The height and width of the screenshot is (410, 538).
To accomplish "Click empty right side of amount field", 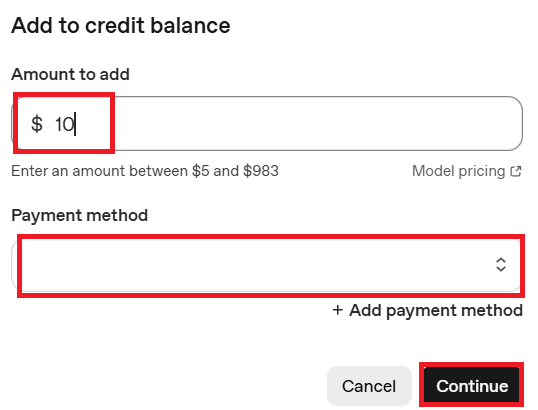I will 309,124.
